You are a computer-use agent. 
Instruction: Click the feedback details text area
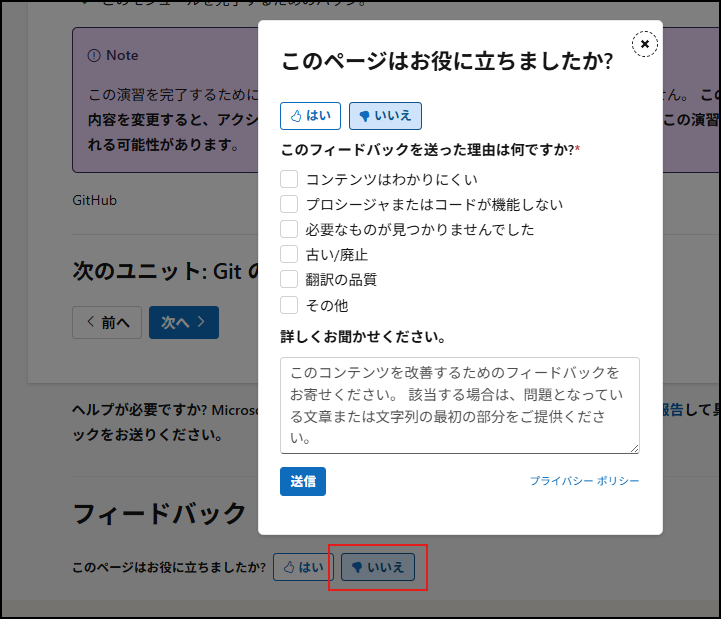(460, 405)
